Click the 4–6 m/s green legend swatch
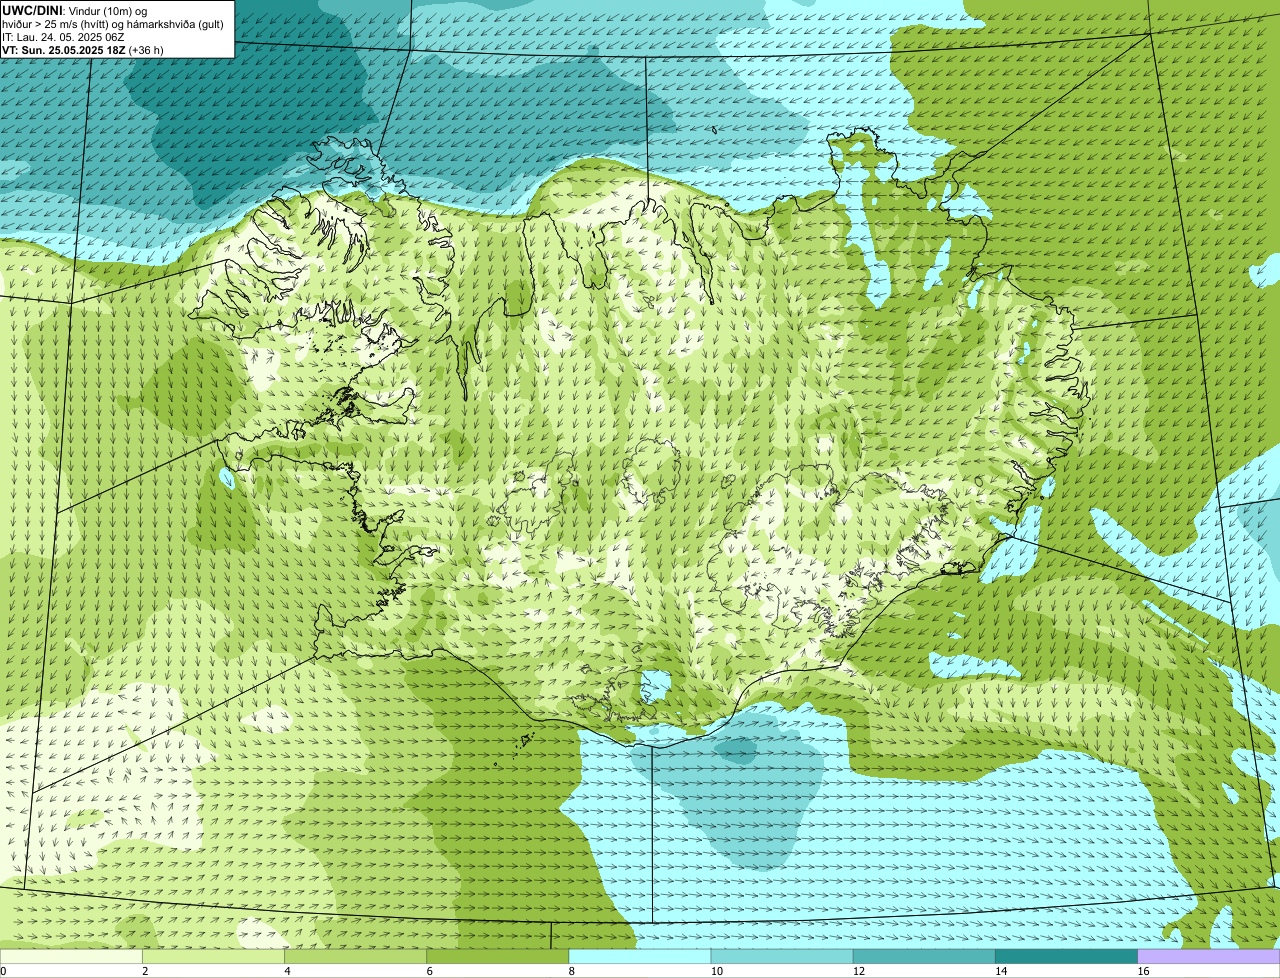1280x978 pixels. click(355, 957)
